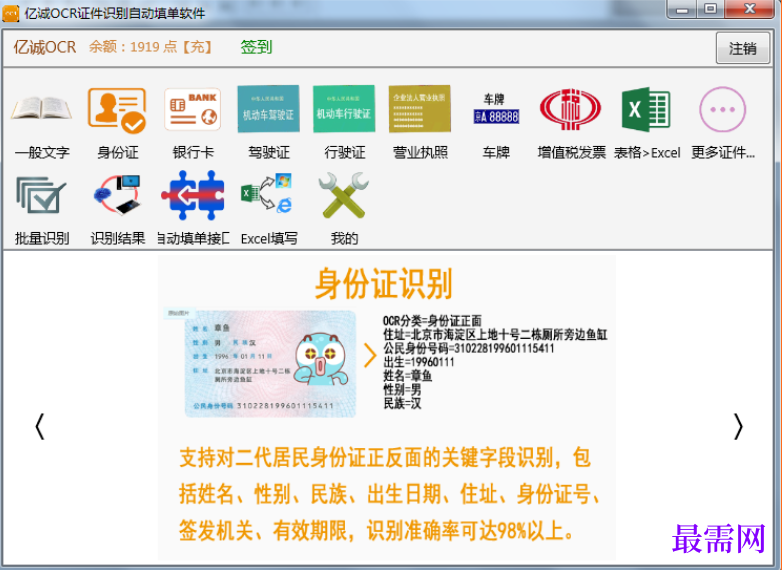Open the 自动填单接口 puzzle-piece icon
The height and width of the screenshot is (570, 784).
pos(193,195)
